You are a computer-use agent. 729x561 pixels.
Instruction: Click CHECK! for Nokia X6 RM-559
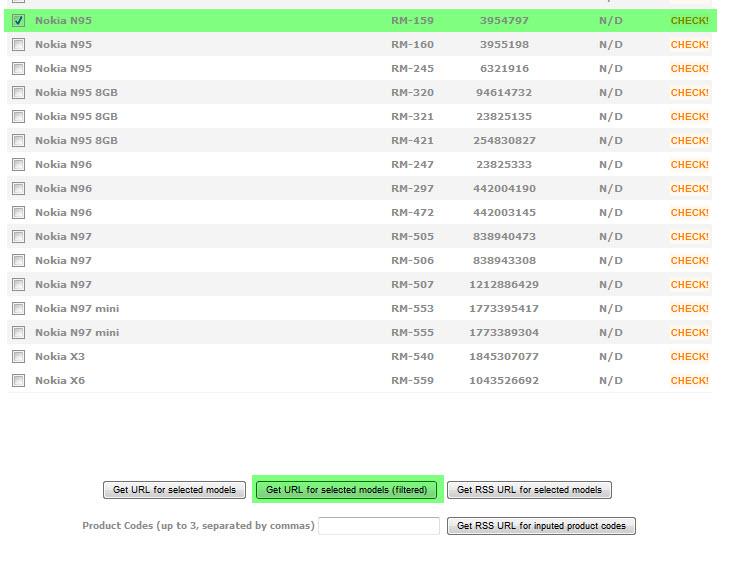pyautogui.click(x=689, y=381)
